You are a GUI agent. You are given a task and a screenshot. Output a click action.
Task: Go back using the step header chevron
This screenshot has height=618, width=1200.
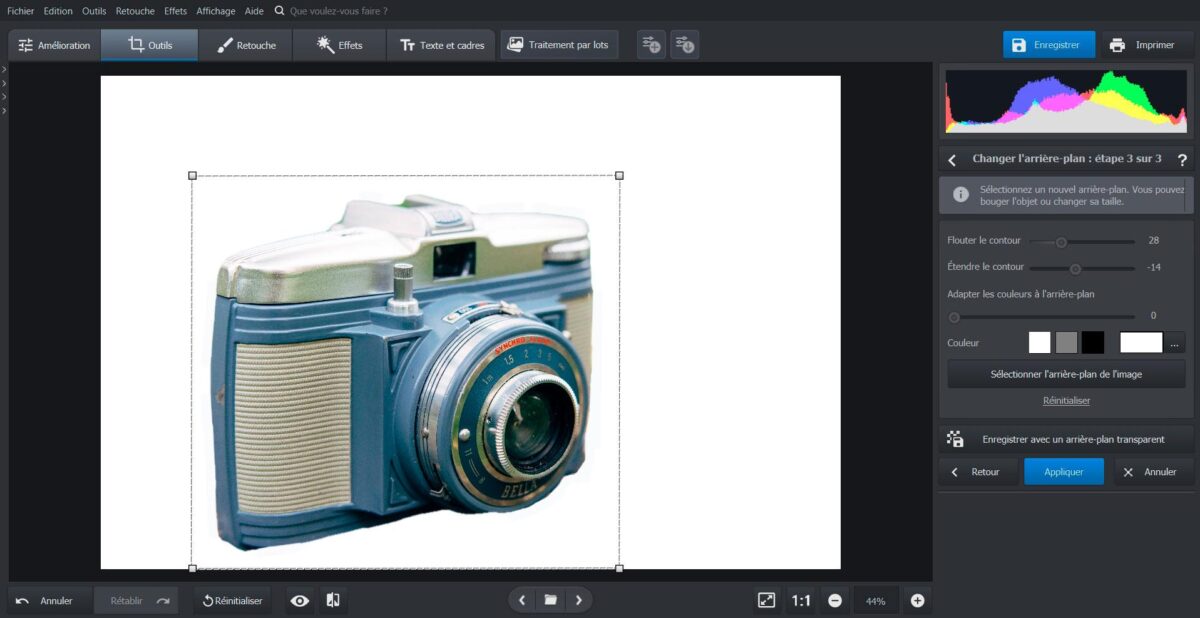[952, 160]
